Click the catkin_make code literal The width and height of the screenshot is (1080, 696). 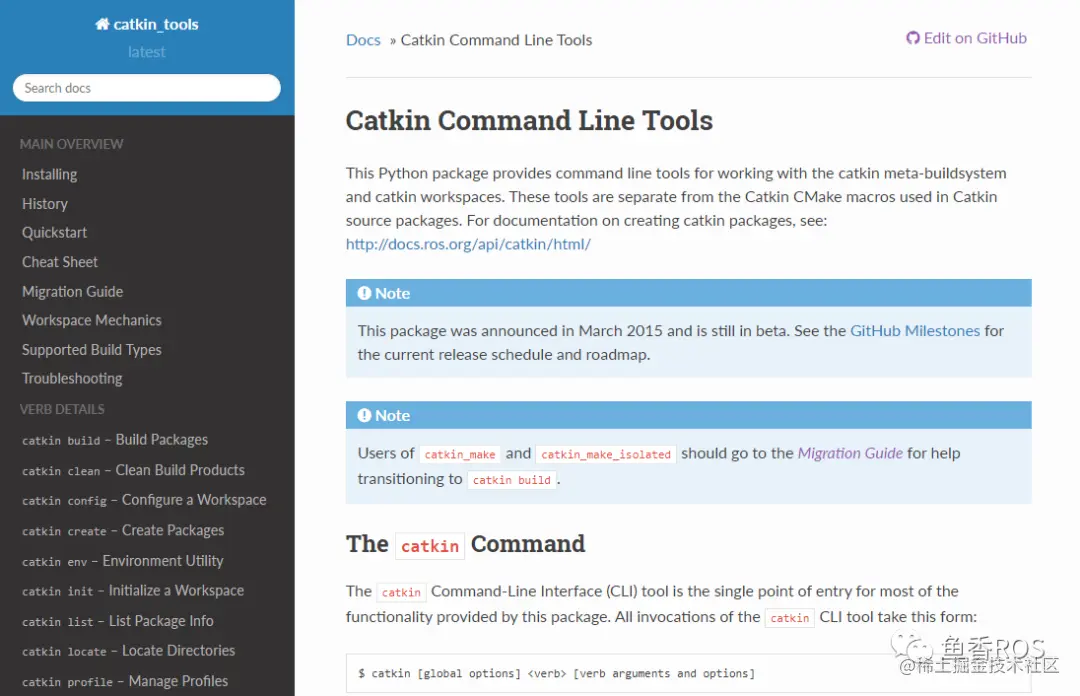pos(460,454)
